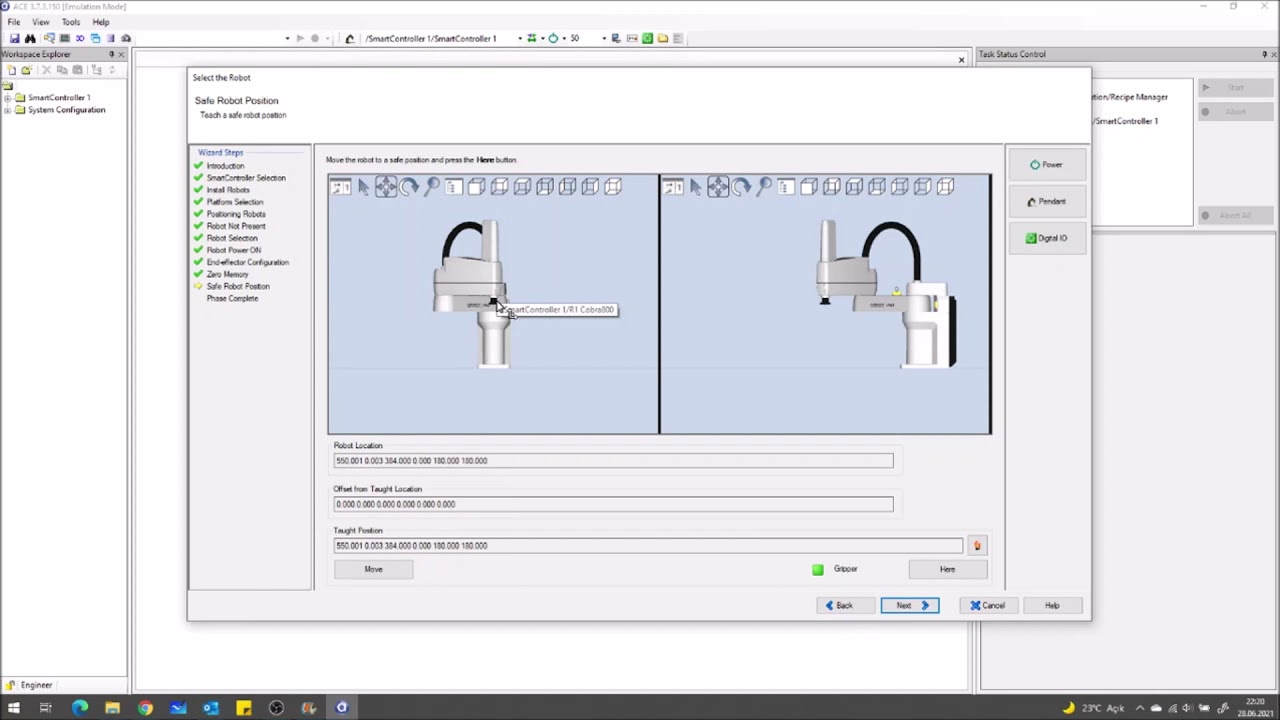Viewport: 1280px width, 720px height.
Task: Click the Move button
Action: (373, 569)
